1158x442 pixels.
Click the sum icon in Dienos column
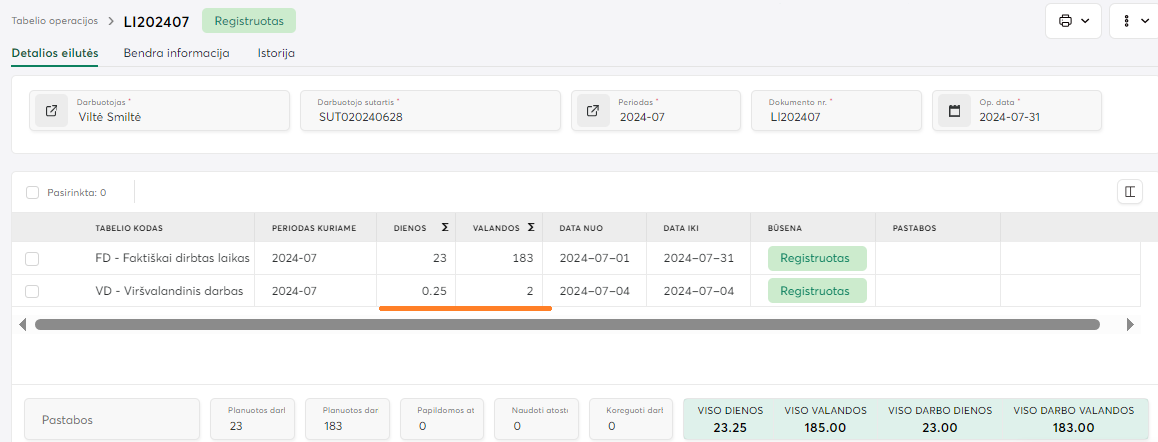444,228
